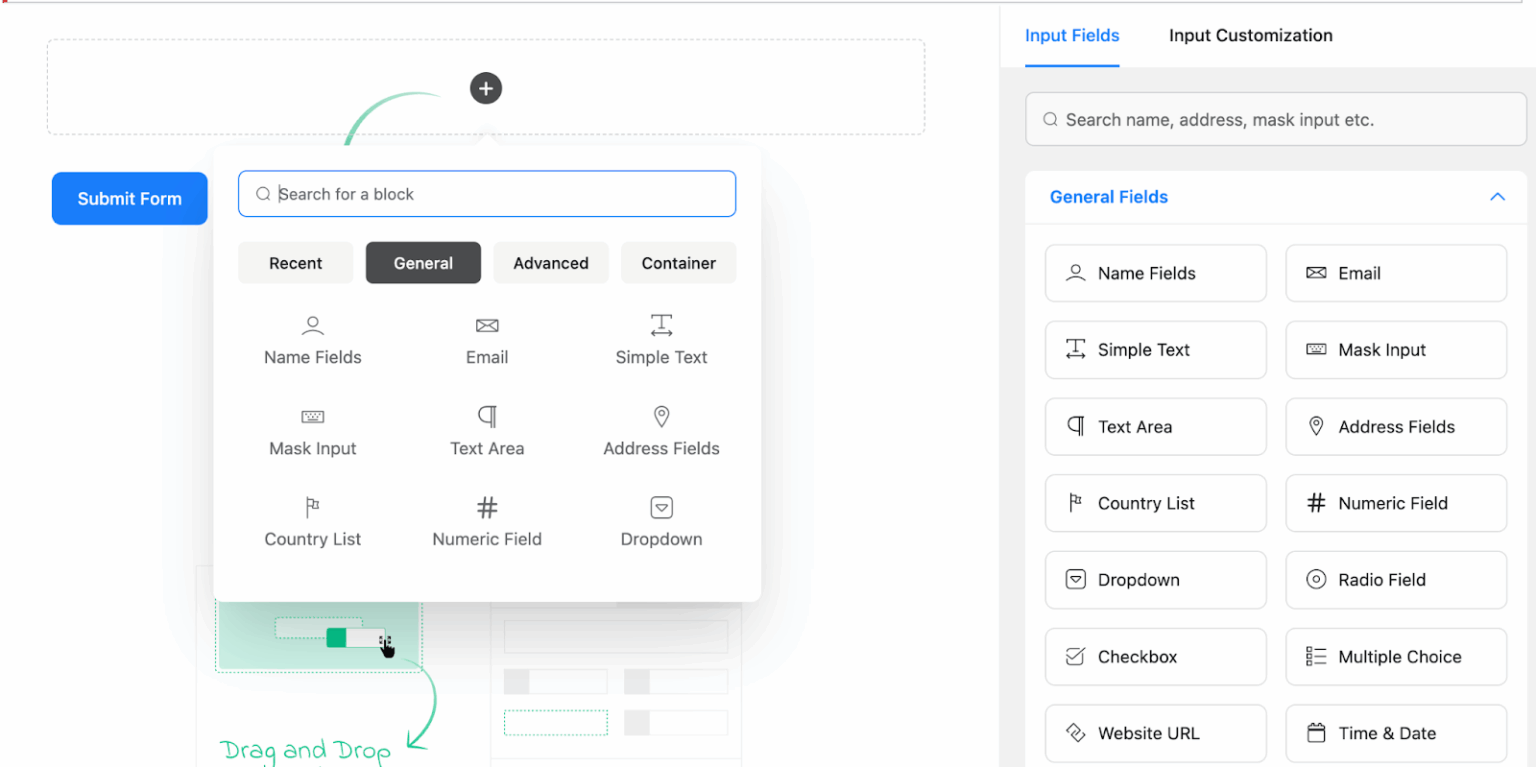Click the plus icon to add a block
Viewport: 1536px width, 767px height.
[486, 88]
